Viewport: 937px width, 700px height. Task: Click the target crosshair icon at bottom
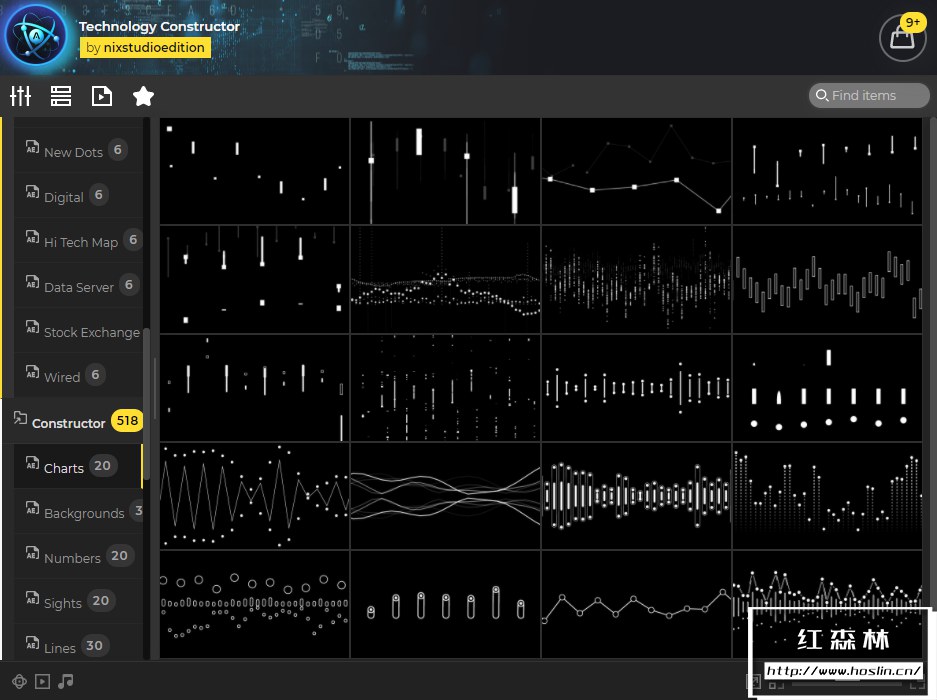(19, 681)
